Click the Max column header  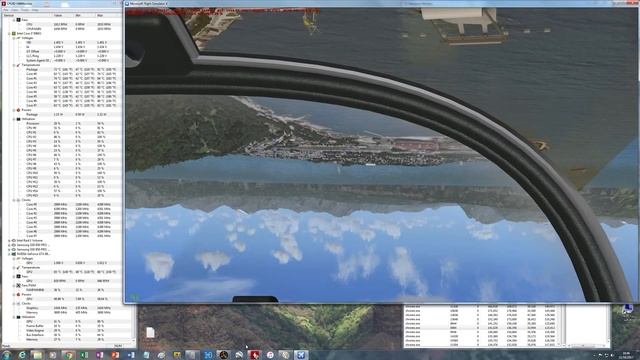pyautogui.click(x=108, y=15)
